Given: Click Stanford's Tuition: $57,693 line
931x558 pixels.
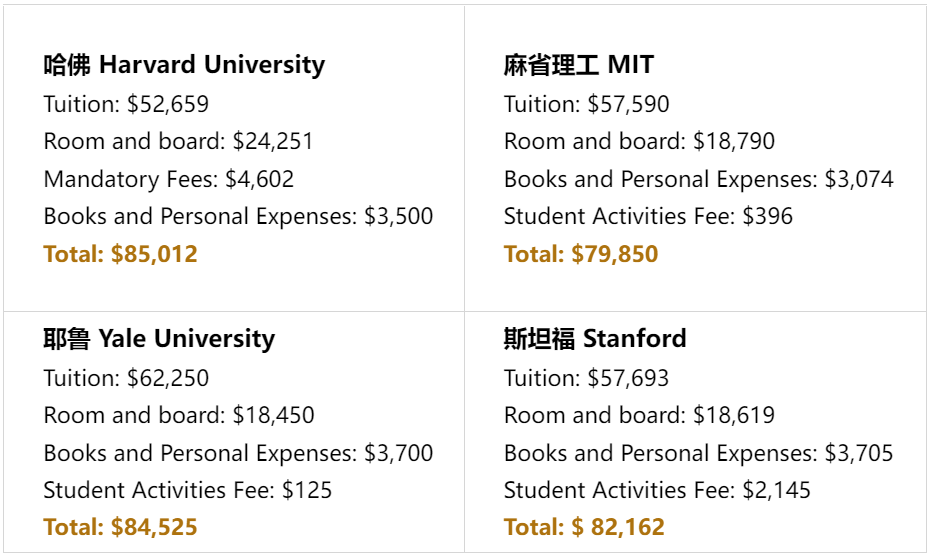Looking at the screenshot, I should coord(587,378).
